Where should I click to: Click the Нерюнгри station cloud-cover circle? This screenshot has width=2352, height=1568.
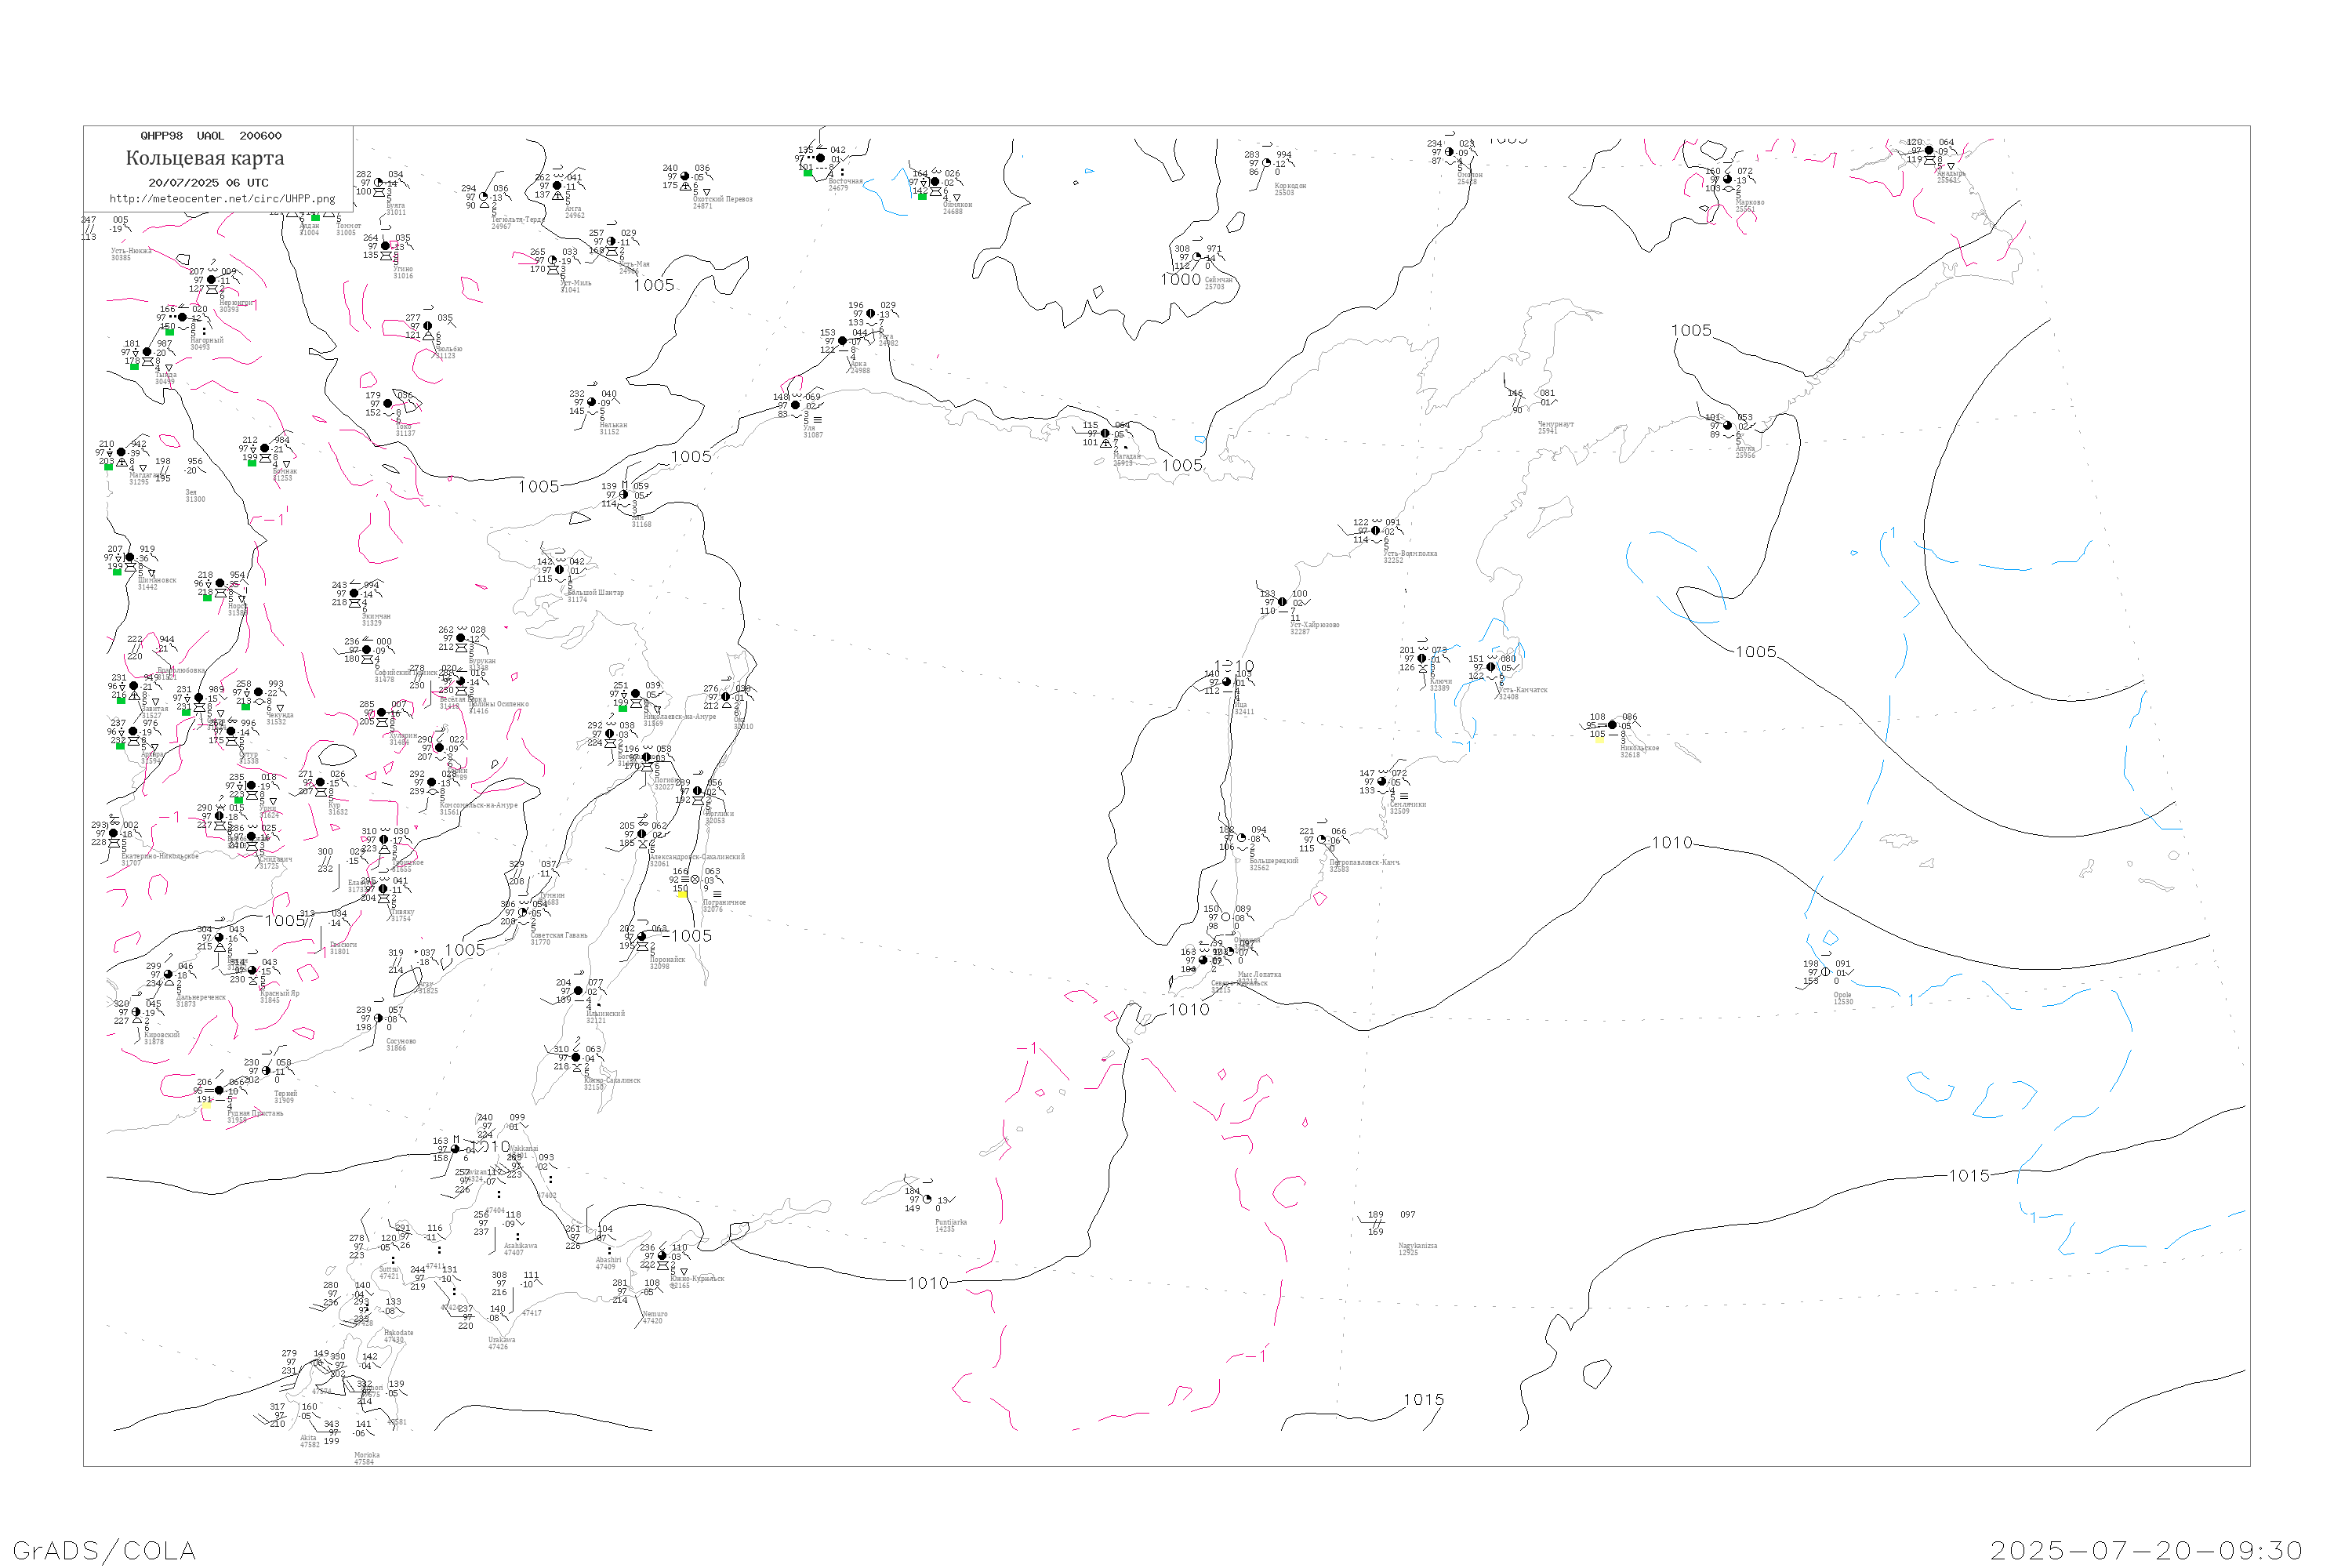(211, 280)
